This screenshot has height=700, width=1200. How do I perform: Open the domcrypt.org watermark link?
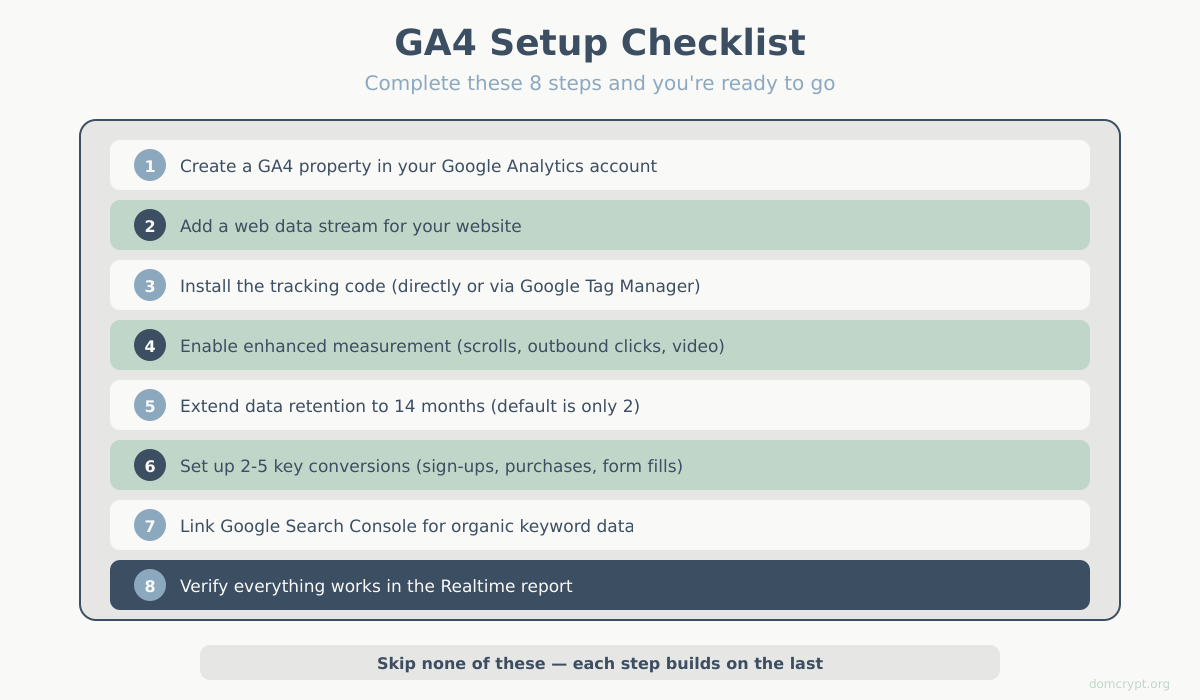point(1129,684)
